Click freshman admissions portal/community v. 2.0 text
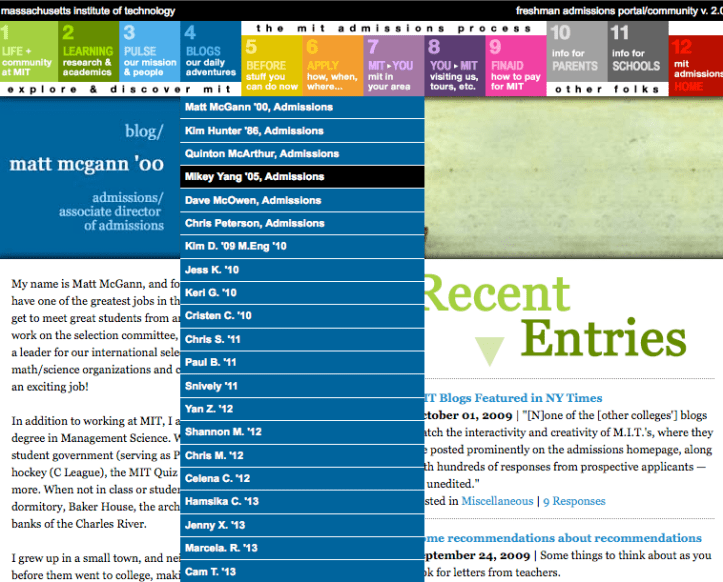The width and height of the screenshot is (723, 582). click(x=619, y=11)
